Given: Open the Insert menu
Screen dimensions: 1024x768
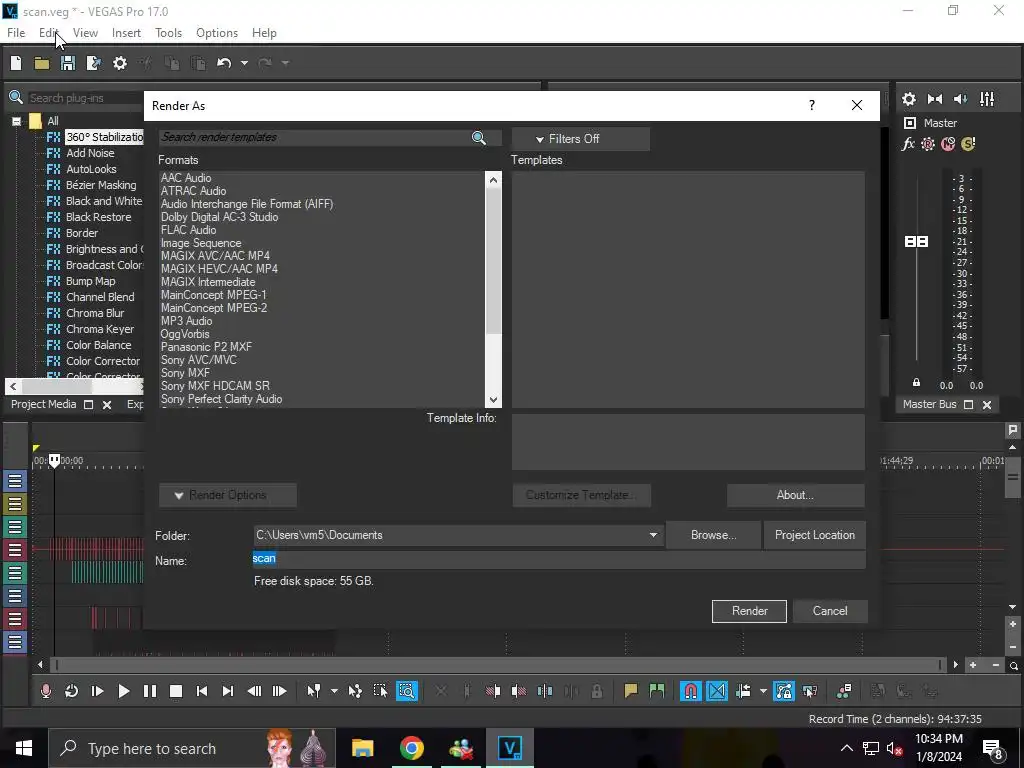Looking at the screenshot, I should pos(126,33).
